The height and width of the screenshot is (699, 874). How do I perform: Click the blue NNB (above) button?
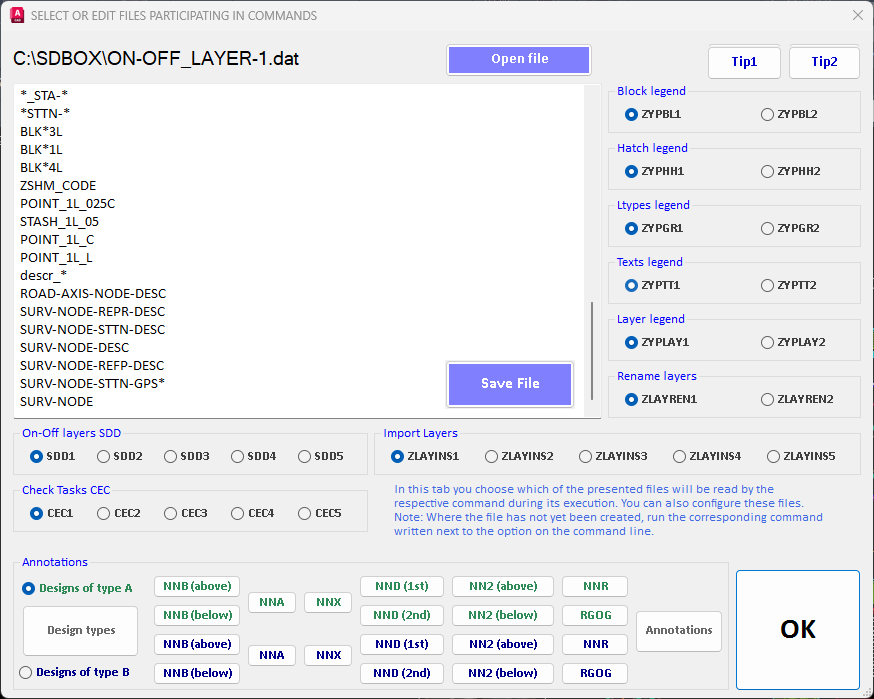click(197, 644)
